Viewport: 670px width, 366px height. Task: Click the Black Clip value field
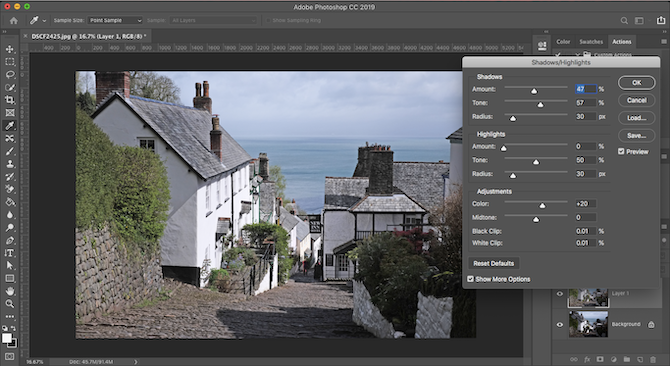(585, 231)
